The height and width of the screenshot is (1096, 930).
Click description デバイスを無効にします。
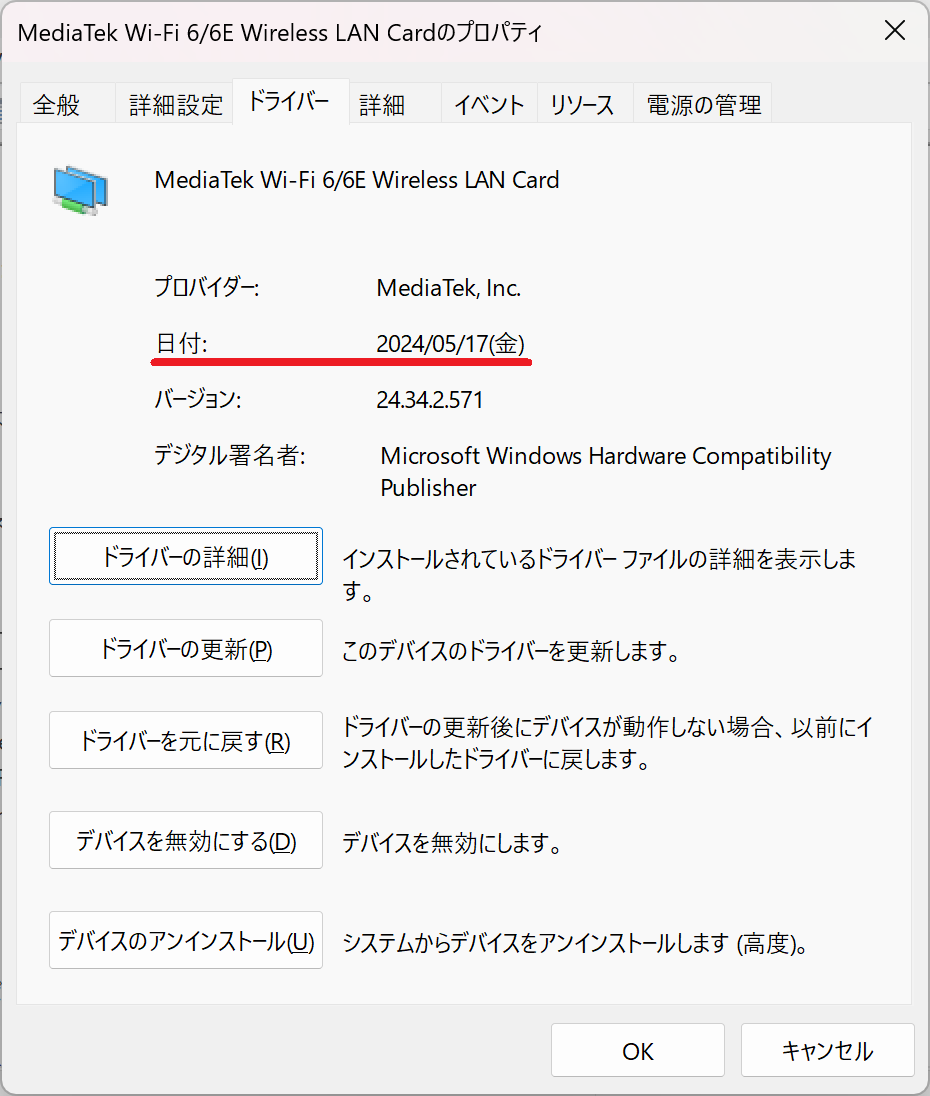pyautogui.click(x=452, y=843)
